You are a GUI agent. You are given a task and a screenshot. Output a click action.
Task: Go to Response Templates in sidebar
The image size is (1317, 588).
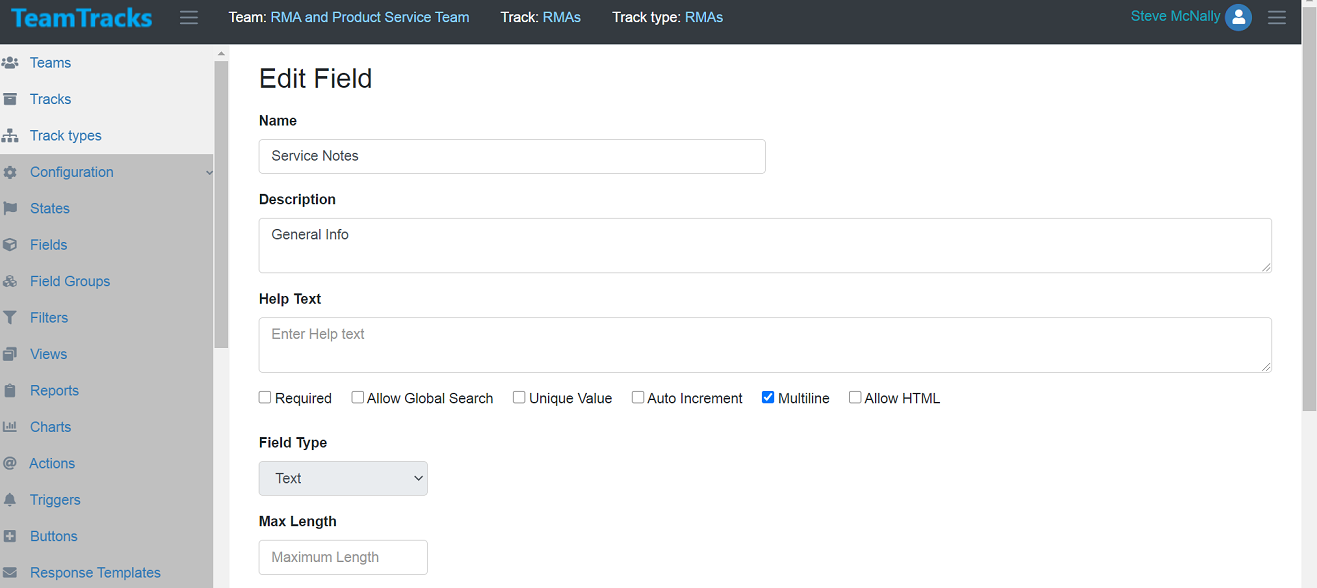[95, 573]
